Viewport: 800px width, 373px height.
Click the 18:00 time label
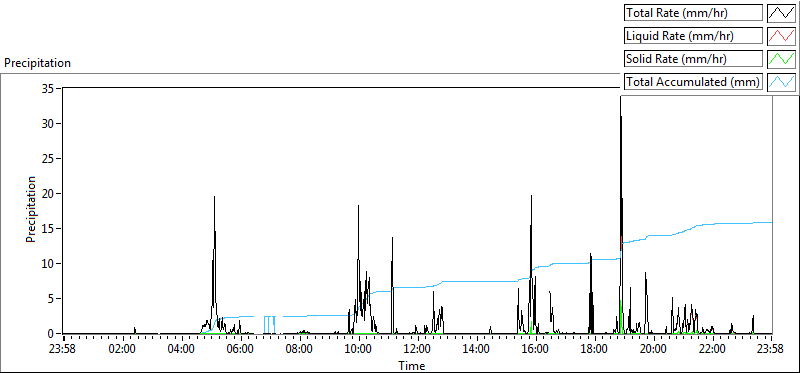point(594,350)
